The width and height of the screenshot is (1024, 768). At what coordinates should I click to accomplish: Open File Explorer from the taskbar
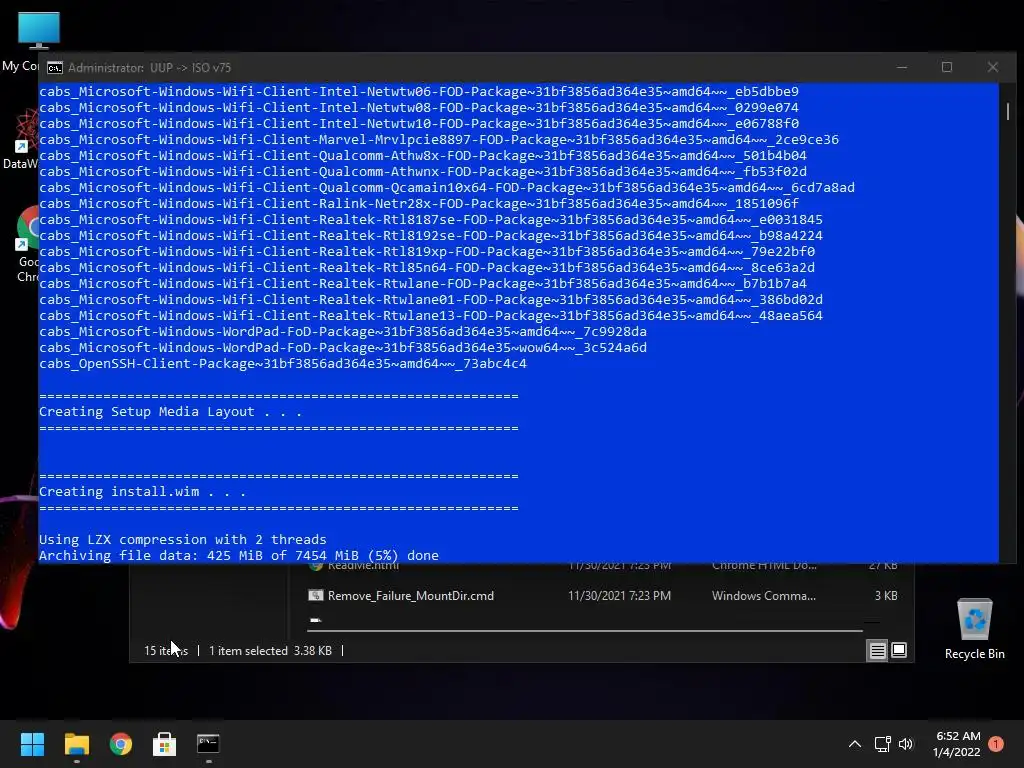[76, 744]
